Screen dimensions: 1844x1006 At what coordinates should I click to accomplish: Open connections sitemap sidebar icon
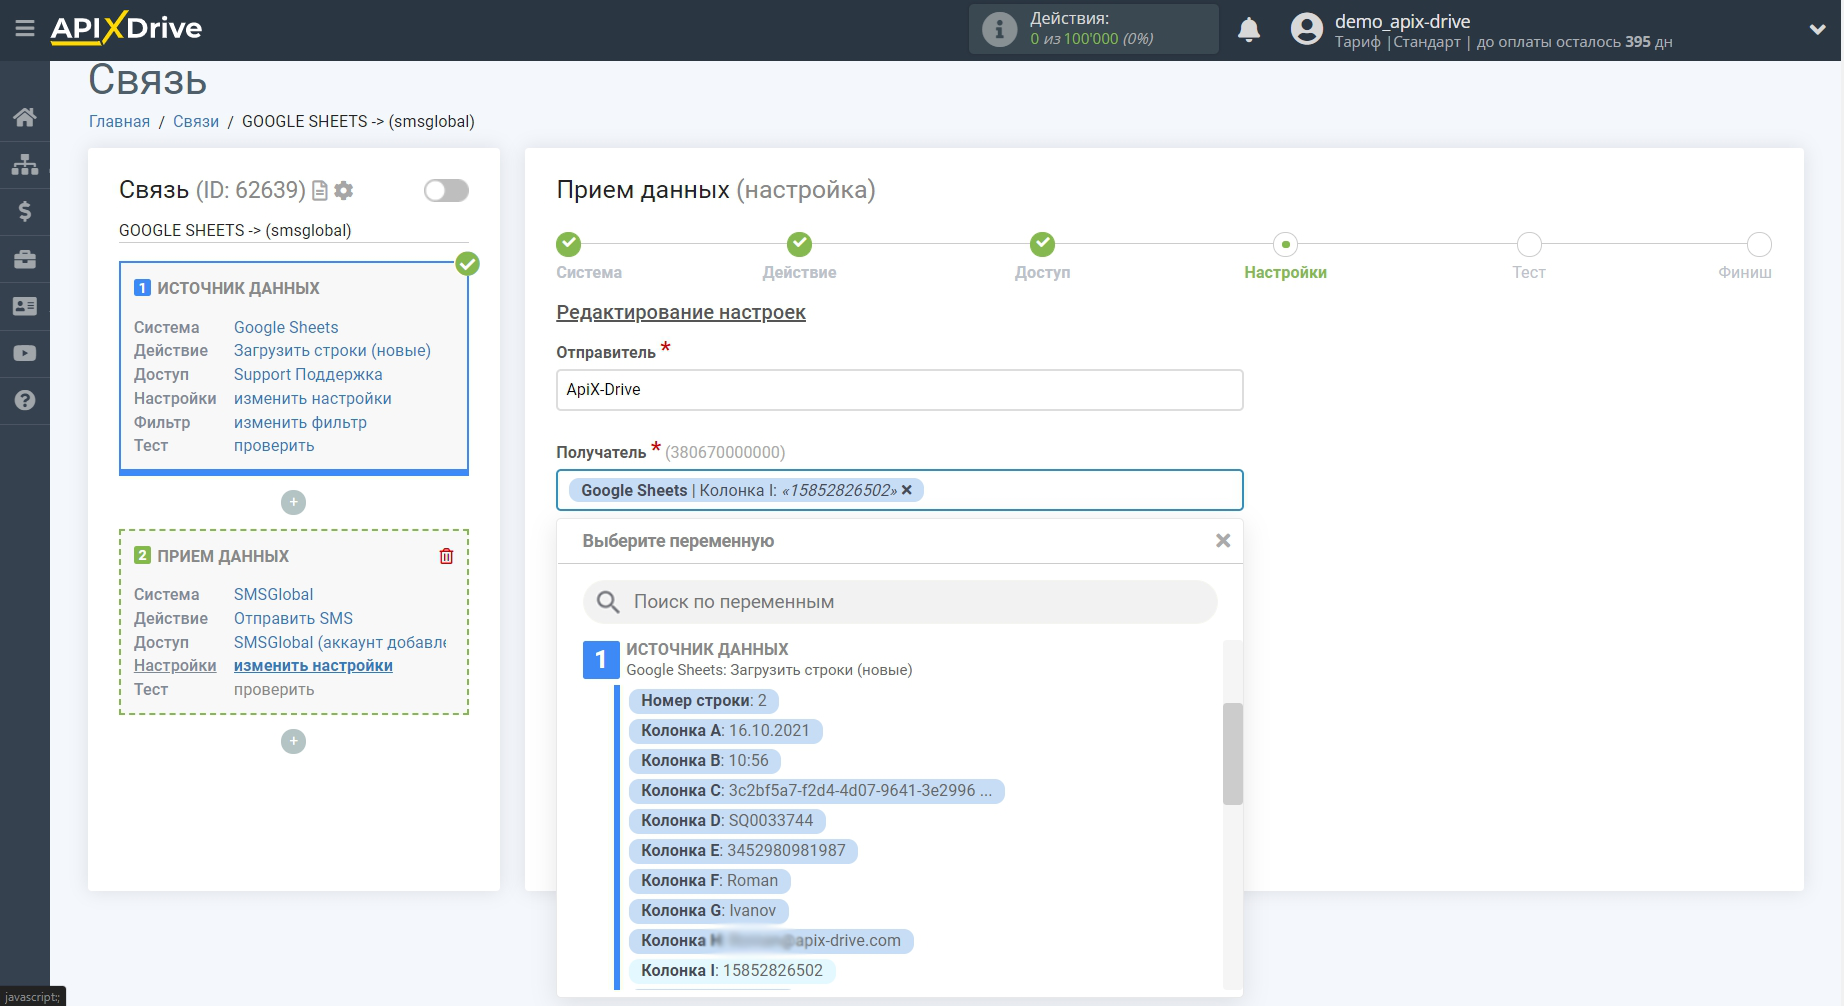pyautogui.click(x=25, y=164)
